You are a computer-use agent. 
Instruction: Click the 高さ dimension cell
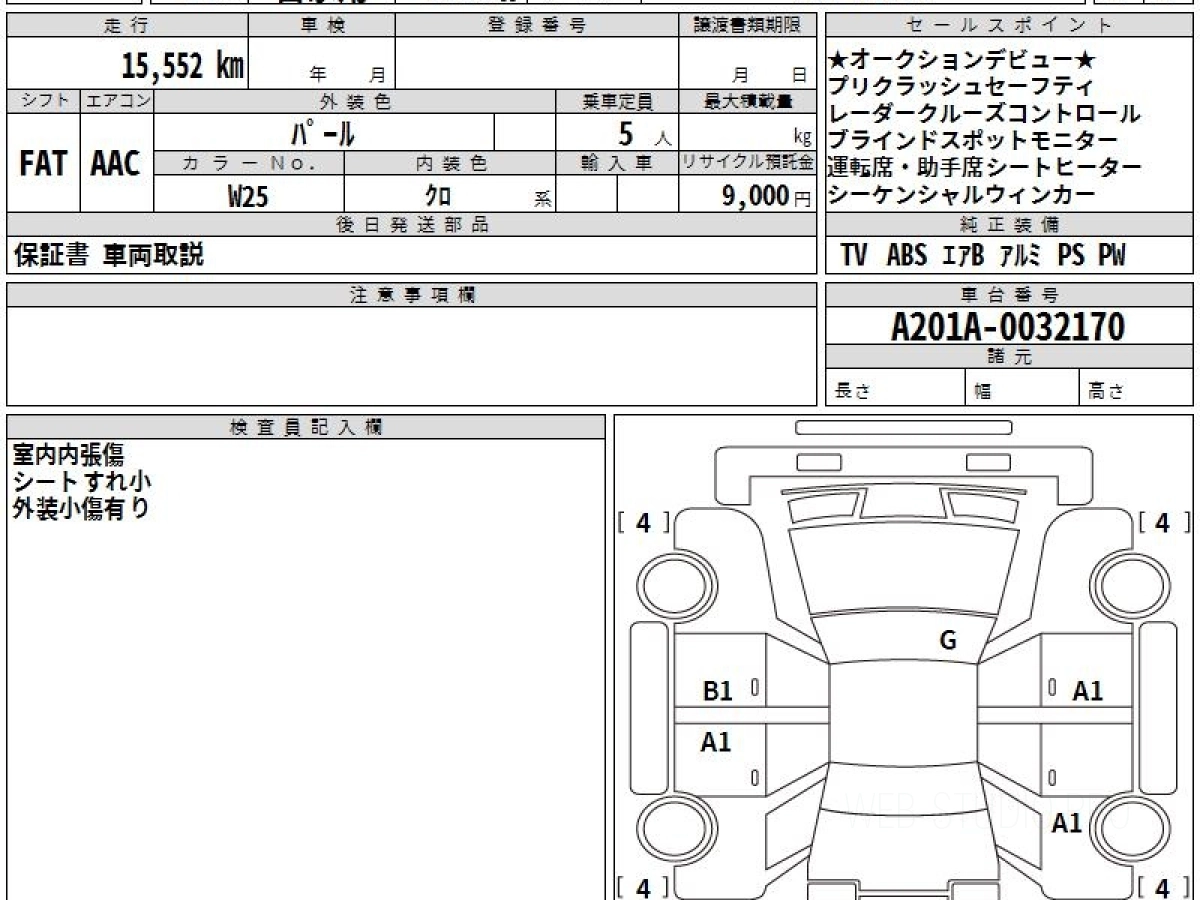point(1137,388)
